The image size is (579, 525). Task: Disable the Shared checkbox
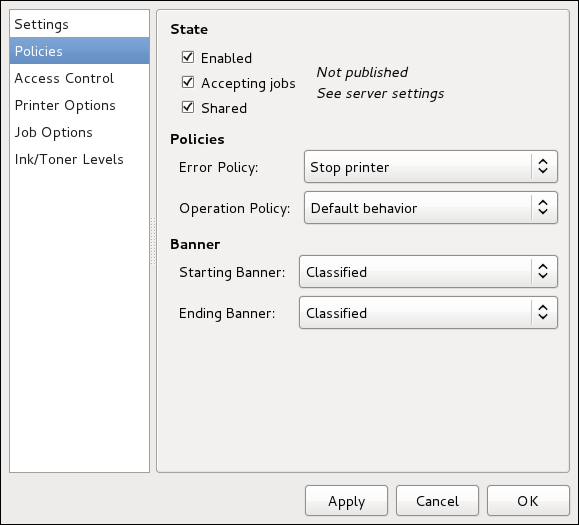(188, 107)
